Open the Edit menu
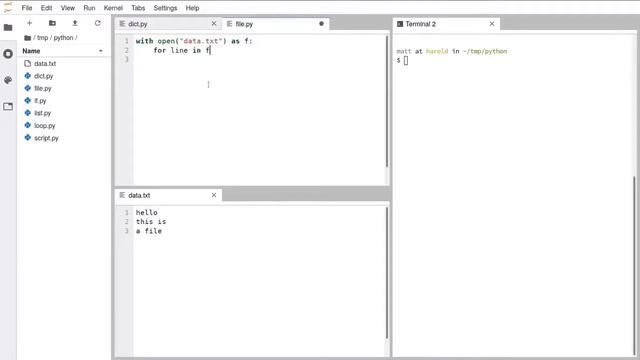Image resolution: width=640 pixels, height=360 pixels. point(46,8)
